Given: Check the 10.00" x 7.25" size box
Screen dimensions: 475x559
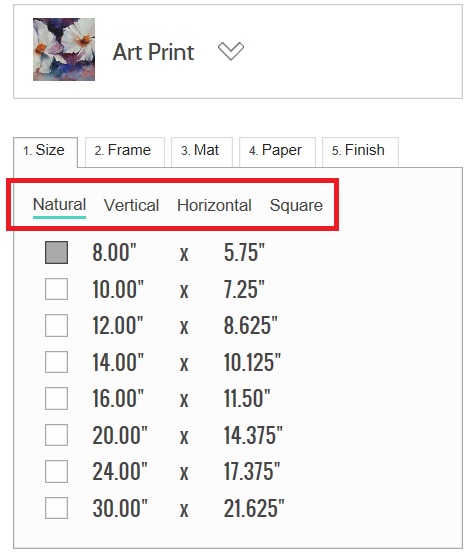Looking at the screenshot, I should coord(56,289).
